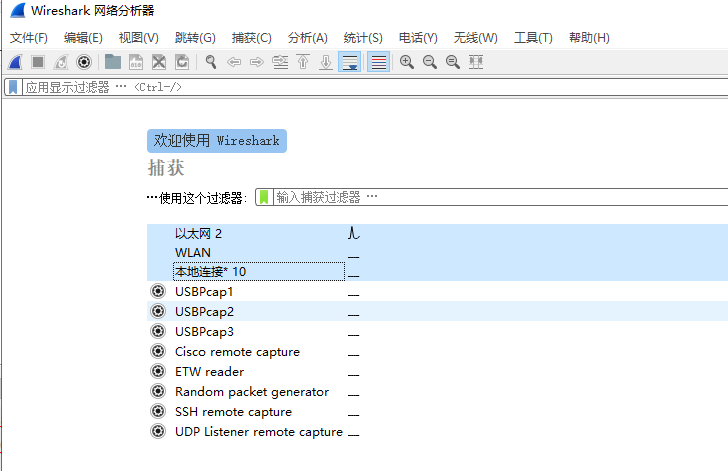Image resolution: width=728 pixels, height=471 pixels.
Task: Select the 以太网 2 interface
Action: [x=437, y=233]
